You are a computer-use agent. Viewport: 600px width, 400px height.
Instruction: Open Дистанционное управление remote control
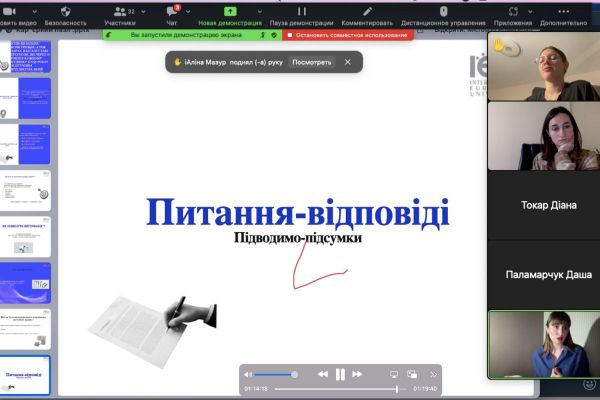443,13
